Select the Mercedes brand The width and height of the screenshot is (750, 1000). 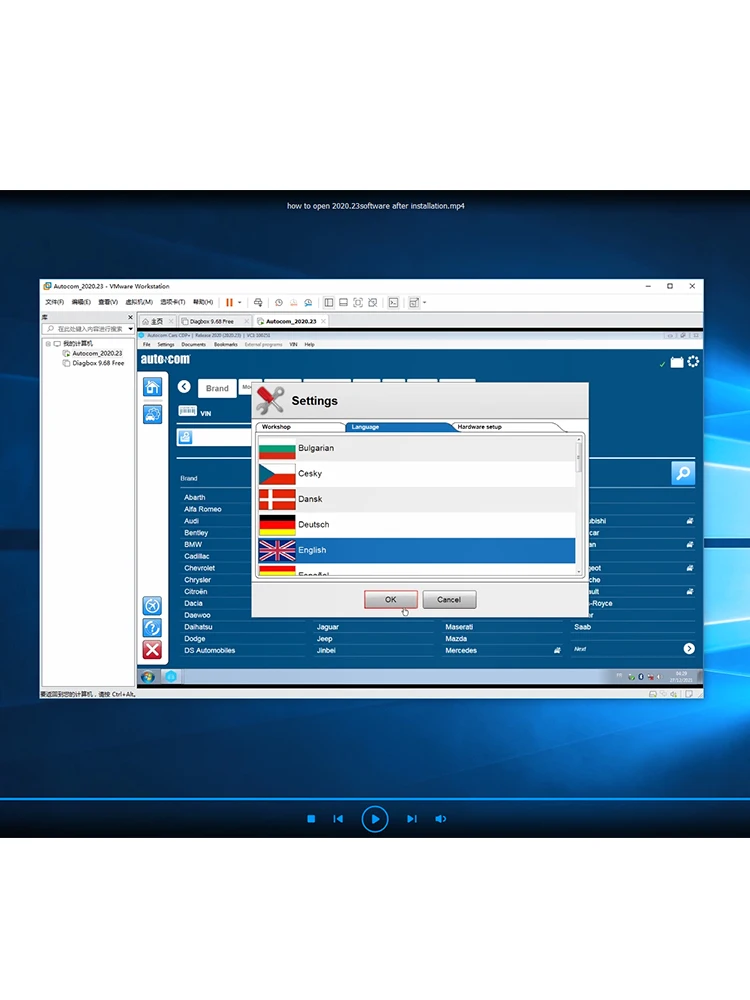tap(461, 651)
